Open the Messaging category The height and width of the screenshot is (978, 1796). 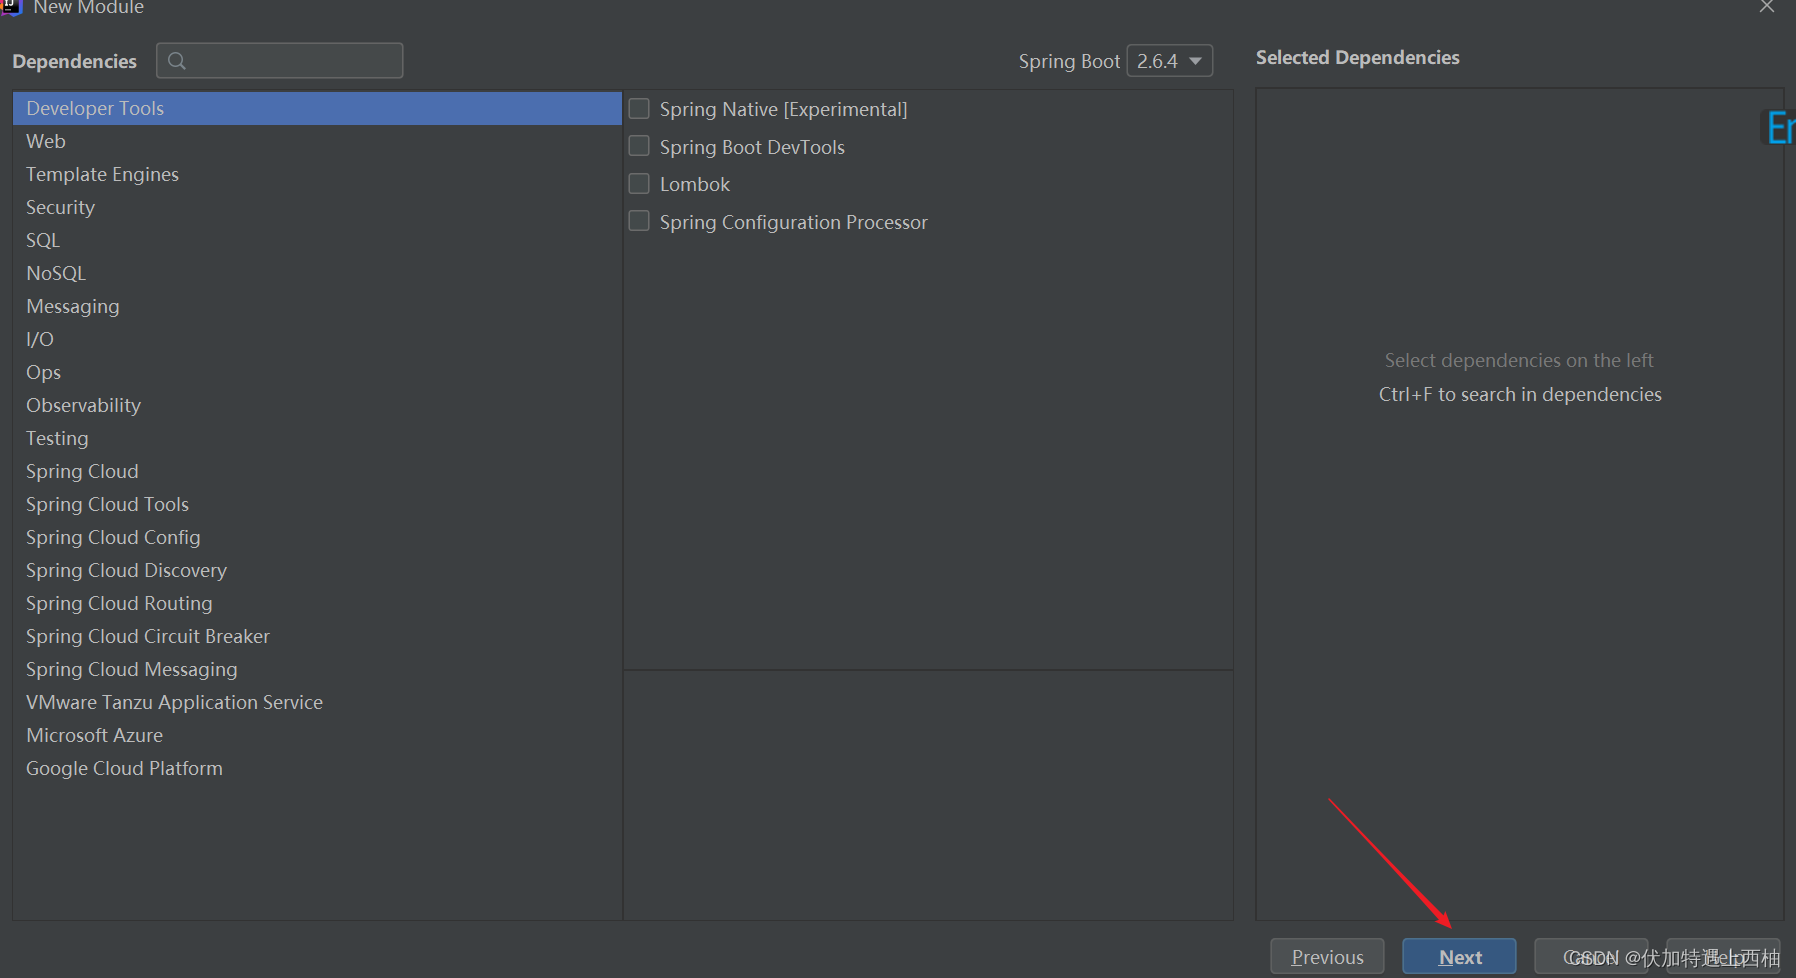point(317,306)
